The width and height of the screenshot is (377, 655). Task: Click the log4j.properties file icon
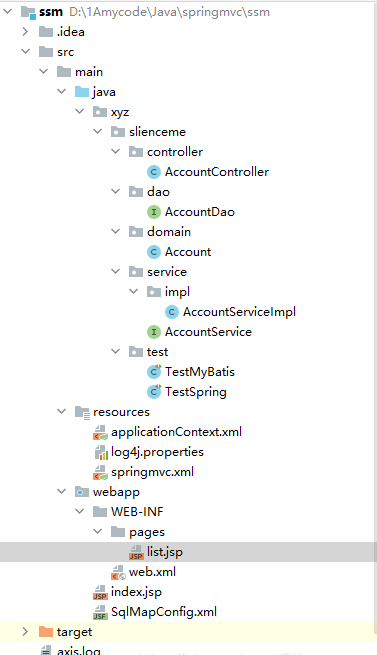[101, 452]
